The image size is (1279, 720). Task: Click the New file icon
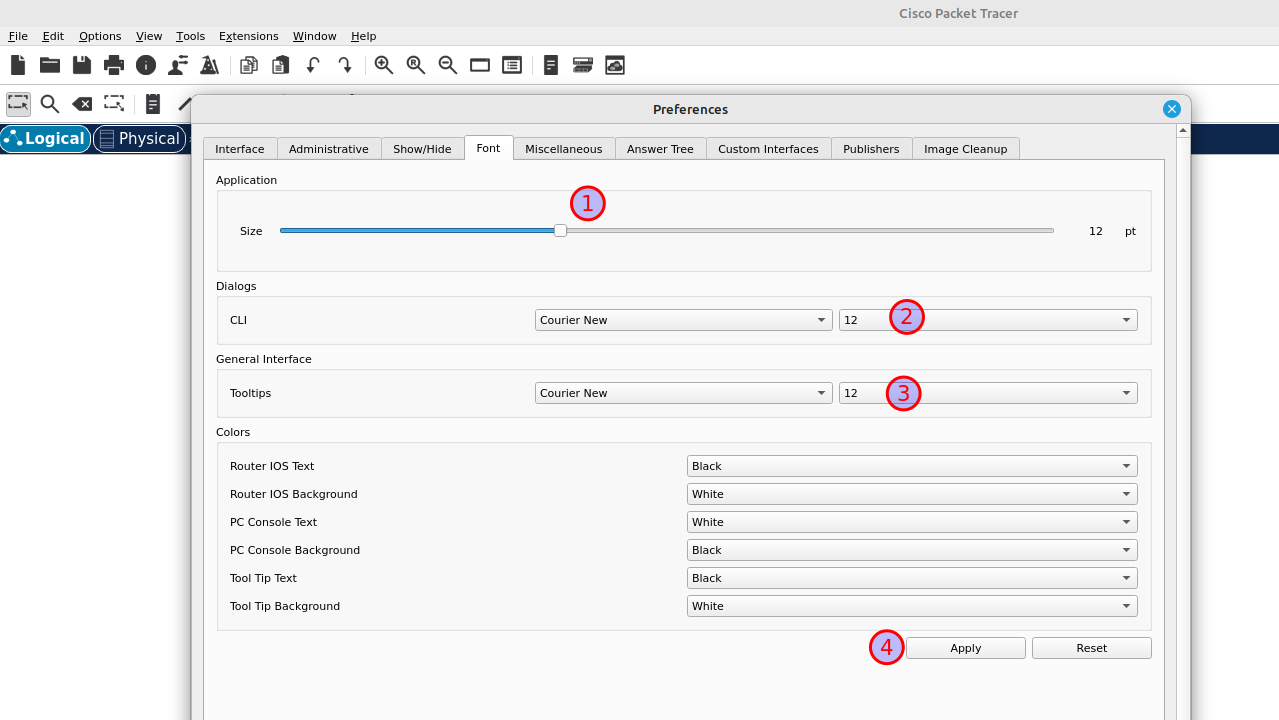click(18, 65)
